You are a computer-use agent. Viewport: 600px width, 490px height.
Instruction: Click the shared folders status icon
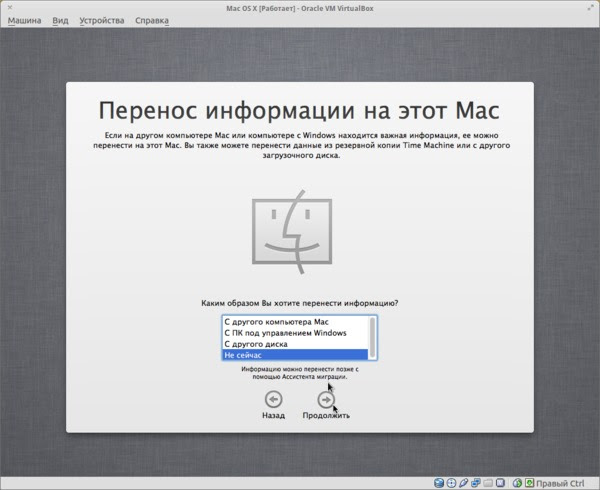coord(488,483)
